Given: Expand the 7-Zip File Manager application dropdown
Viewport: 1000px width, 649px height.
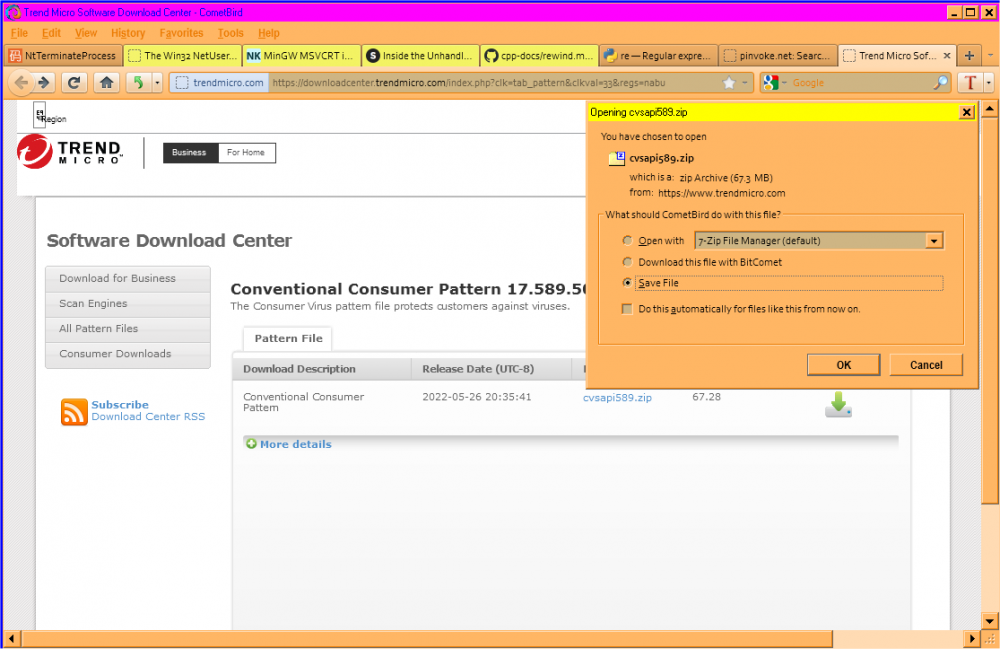Looking at the screenshot, I should point(934,241).
